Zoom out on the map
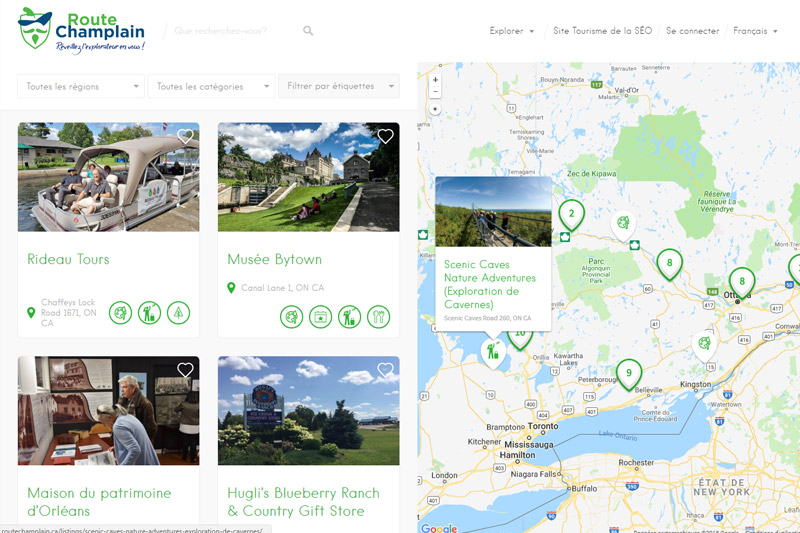 (435, 92)
